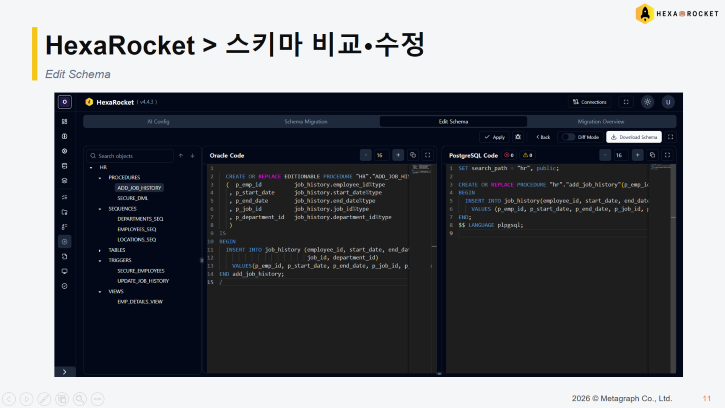Copy the PostgreSQL Code contents
The height and width of the screenshot is (408, 725).
[x=652, y=155]
